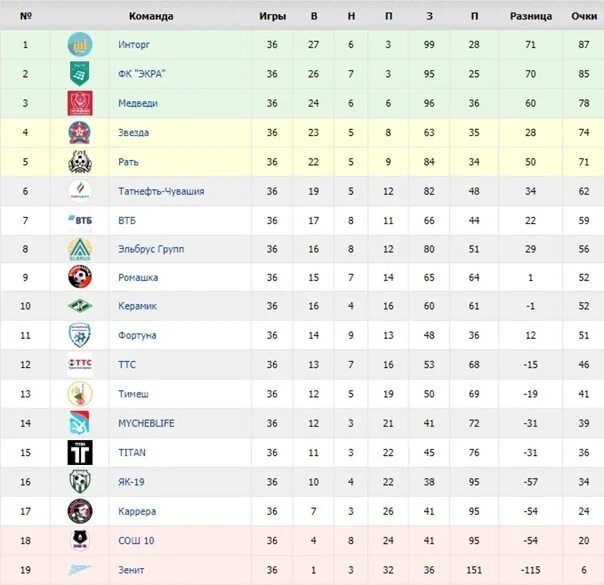Click the Ромашка team logo
This screenshot has width=604, height=585.
80,277
